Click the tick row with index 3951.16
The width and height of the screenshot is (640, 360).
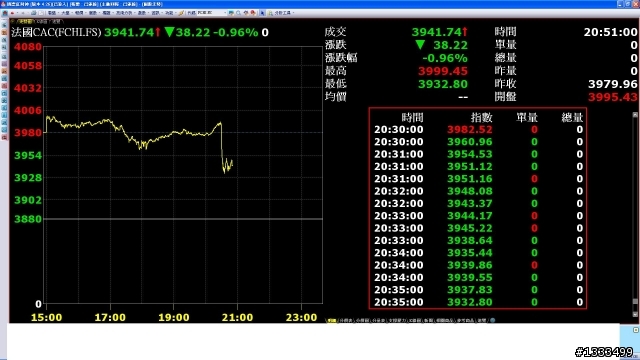478,179
